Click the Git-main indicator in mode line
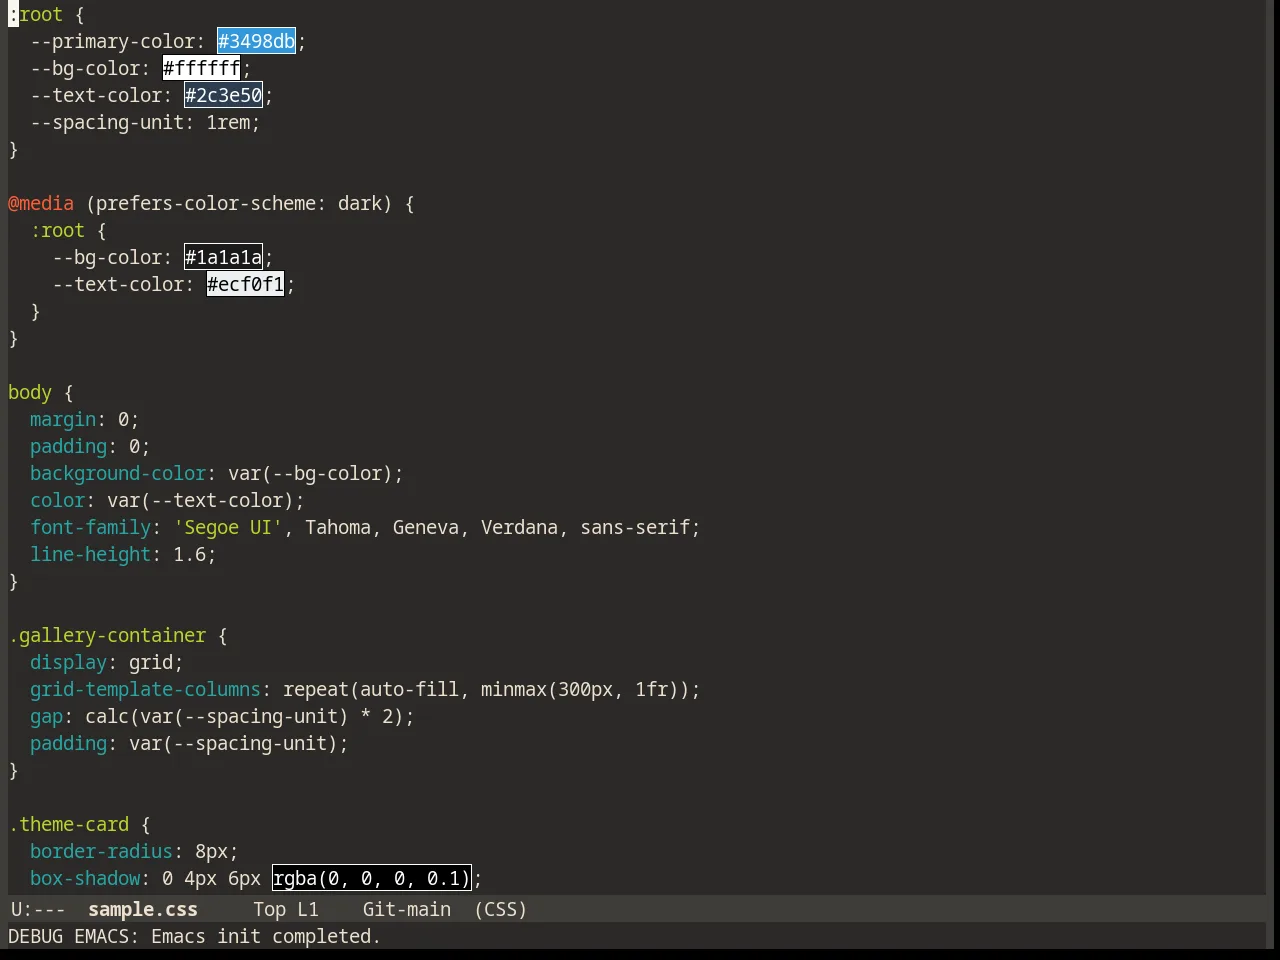 click(406, 909)
